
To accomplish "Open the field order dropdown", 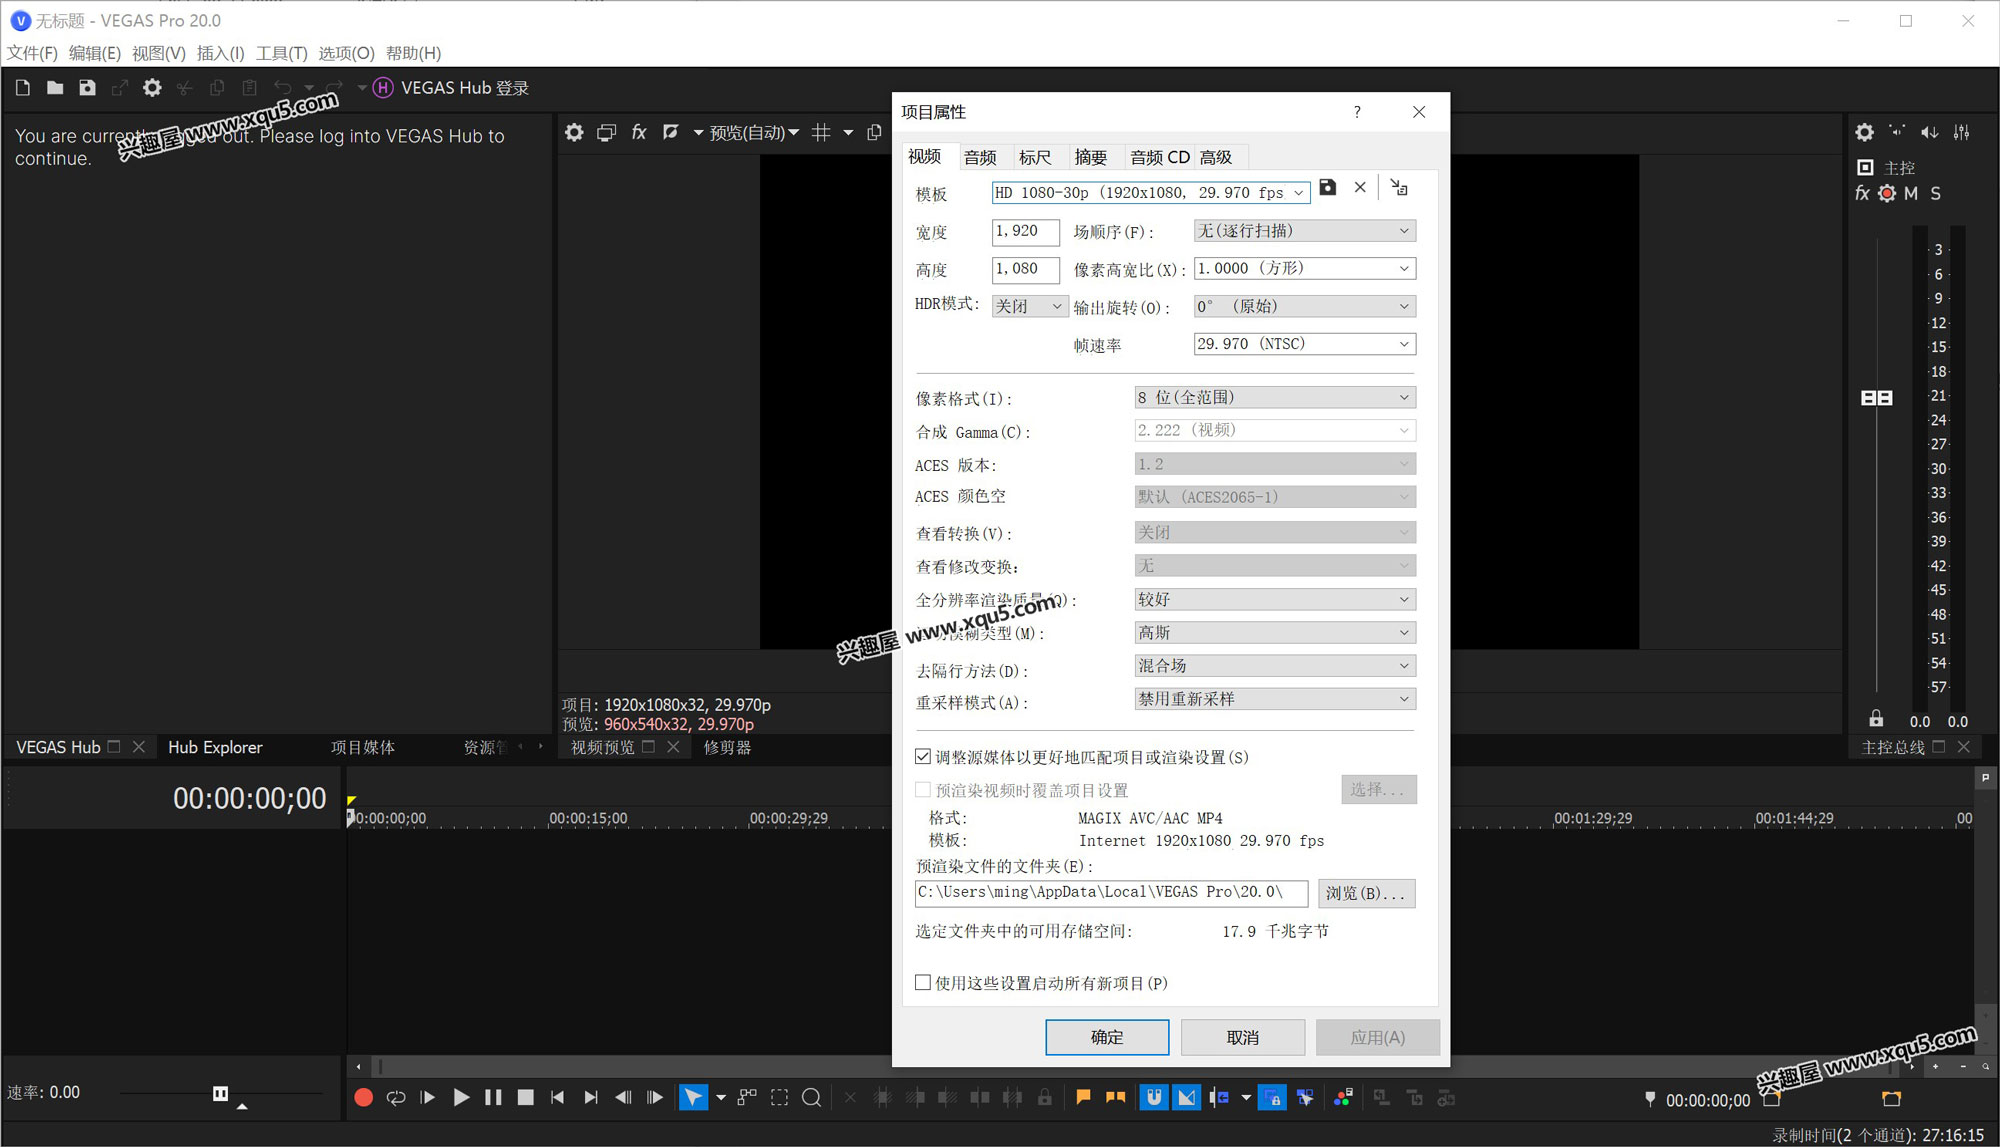I will tap(1305, 231).
